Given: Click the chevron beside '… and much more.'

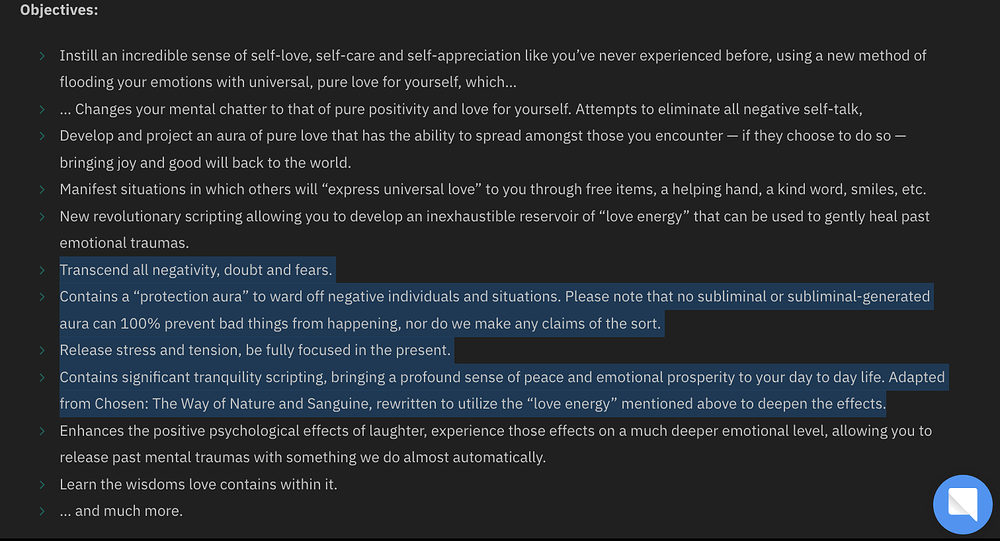Looking at the screenshot, I should coord(42,511).
